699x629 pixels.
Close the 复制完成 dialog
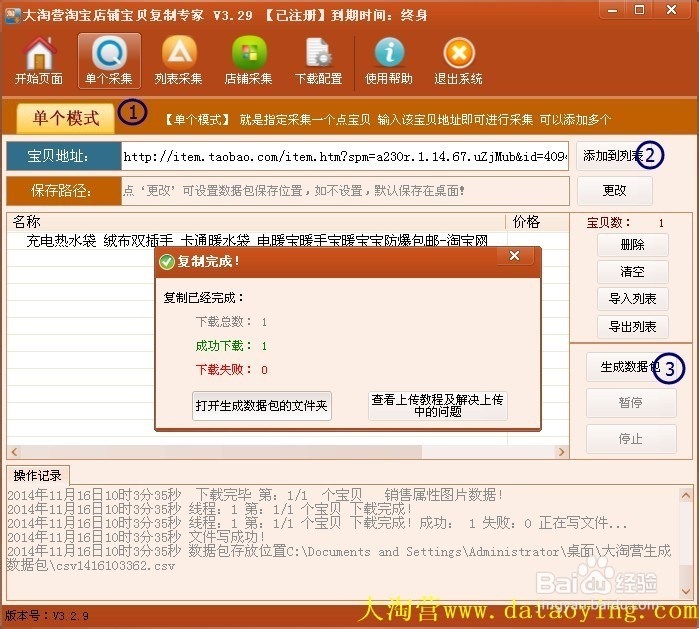pyautogui.click(x=514, y=256)
